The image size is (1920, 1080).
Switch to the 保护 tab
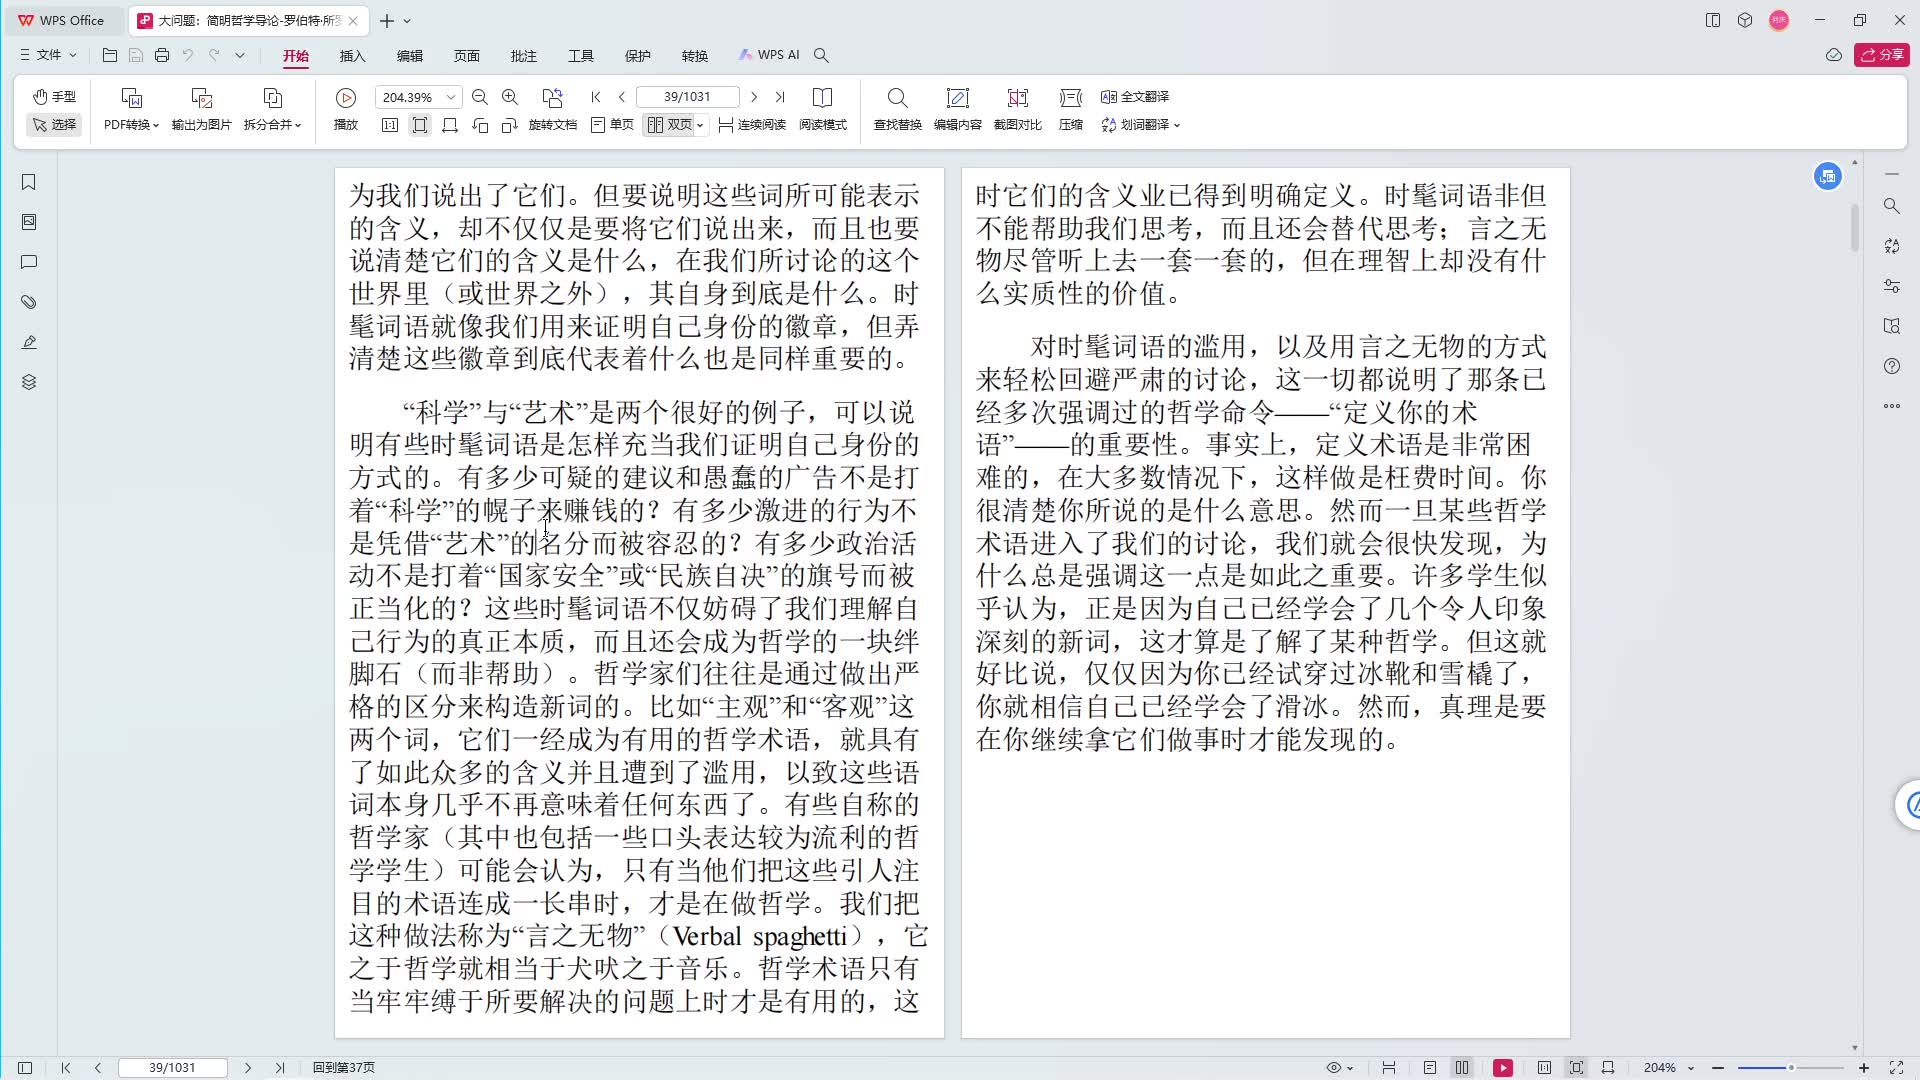(x=638, y=56)
